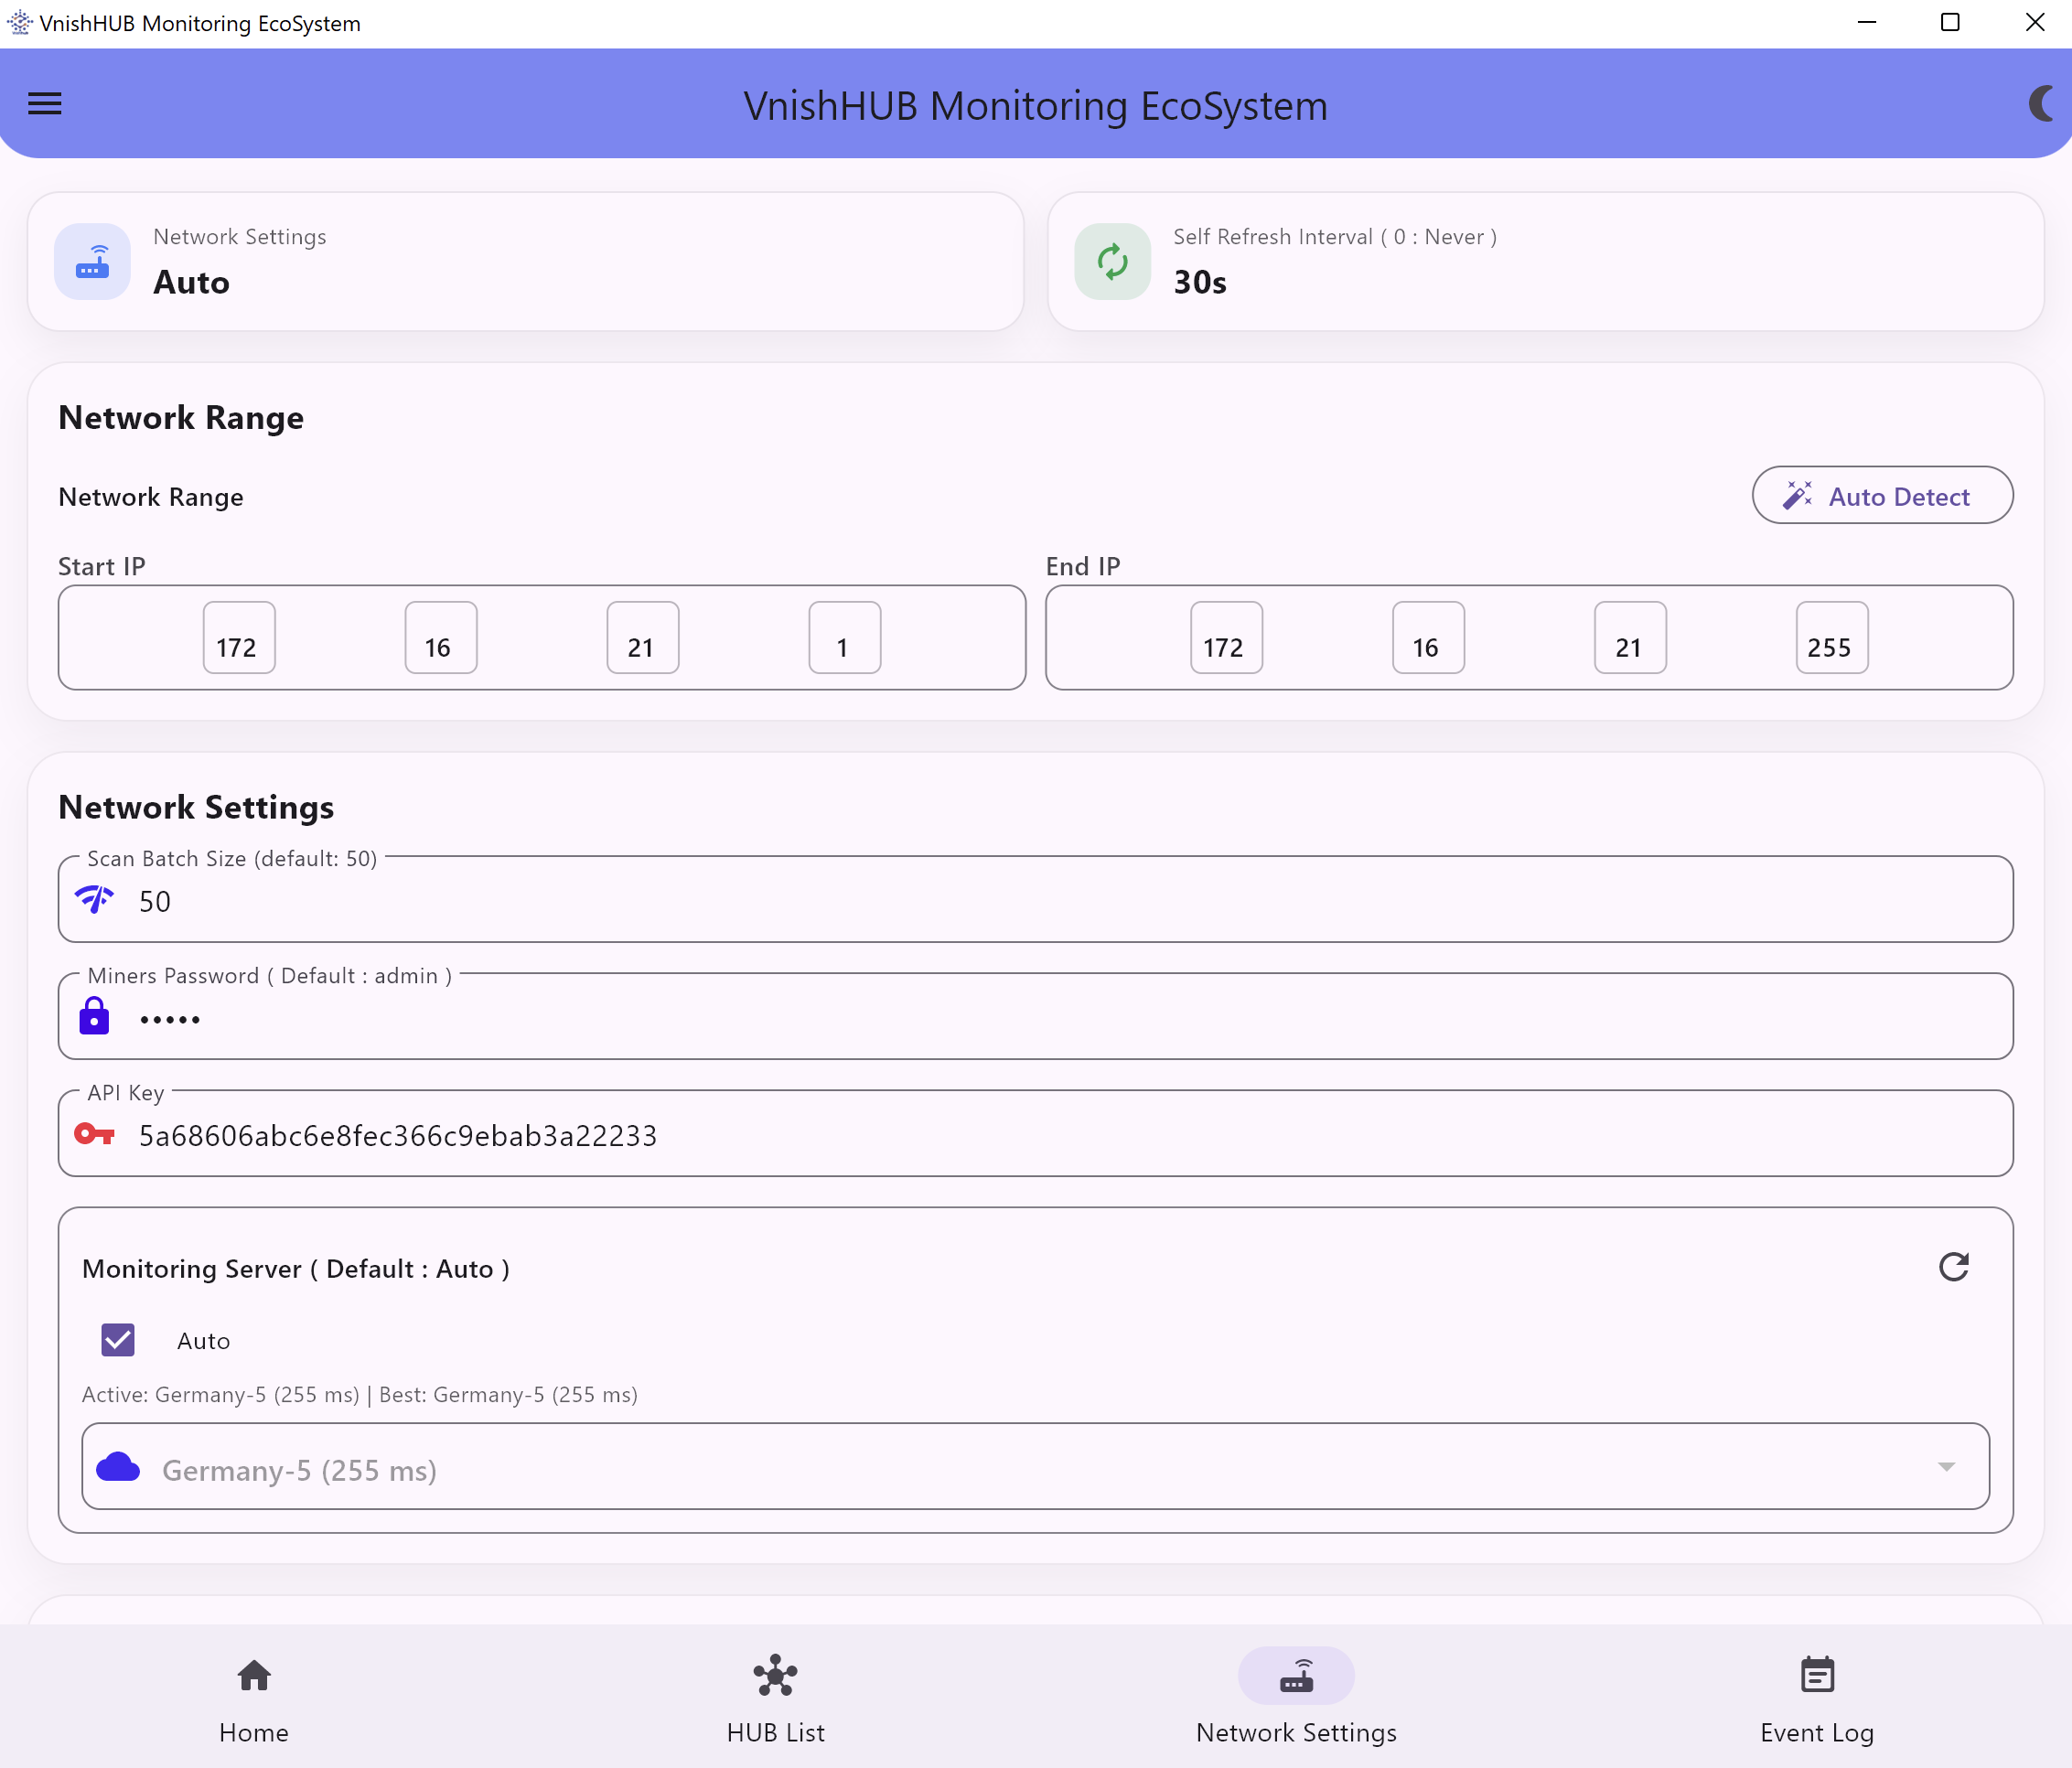Minimize the application window
Image resolution: width=2072 pixels, height=1768 pixels.
click(x=1867, y=22)
